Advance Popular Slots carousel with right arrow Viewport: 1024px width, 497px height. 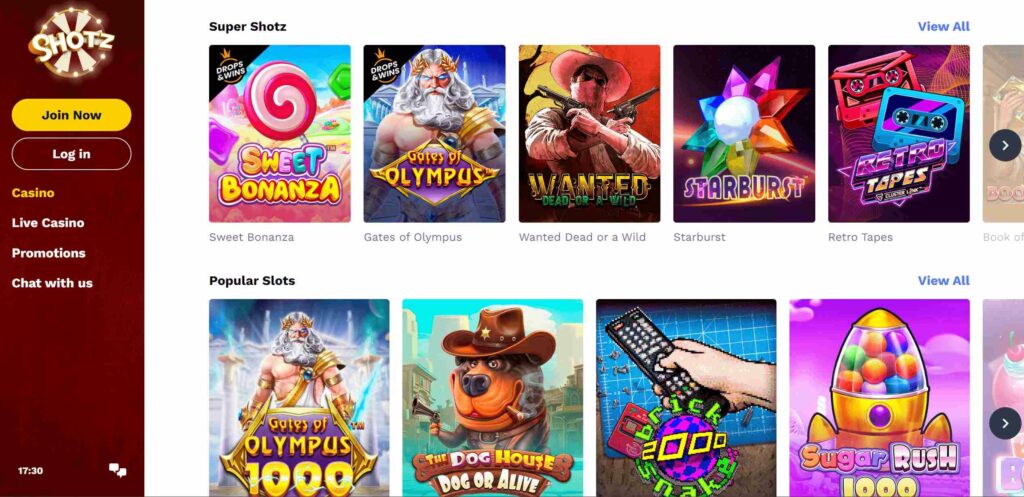[1004, 423]
